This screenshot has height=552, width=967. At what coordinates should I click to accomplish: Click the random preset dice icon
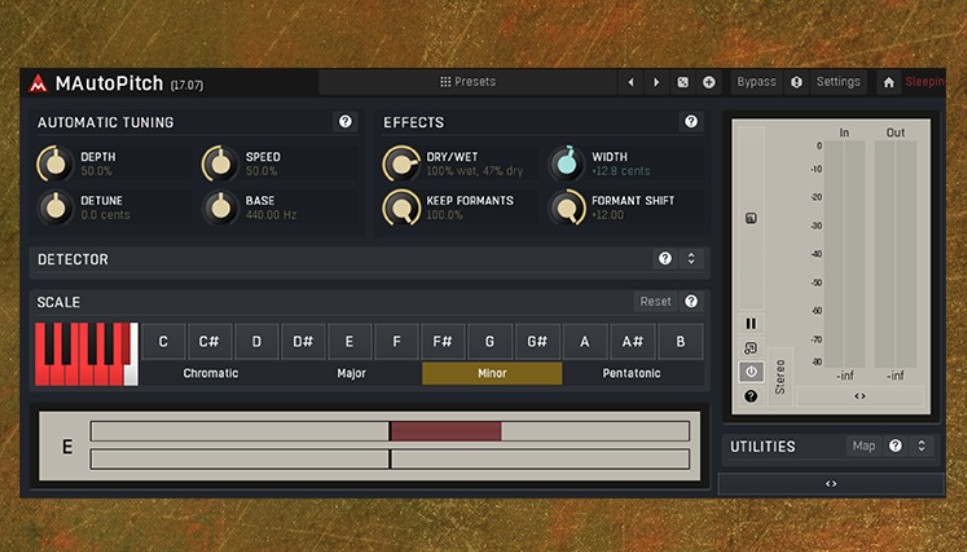pos(683,82)
